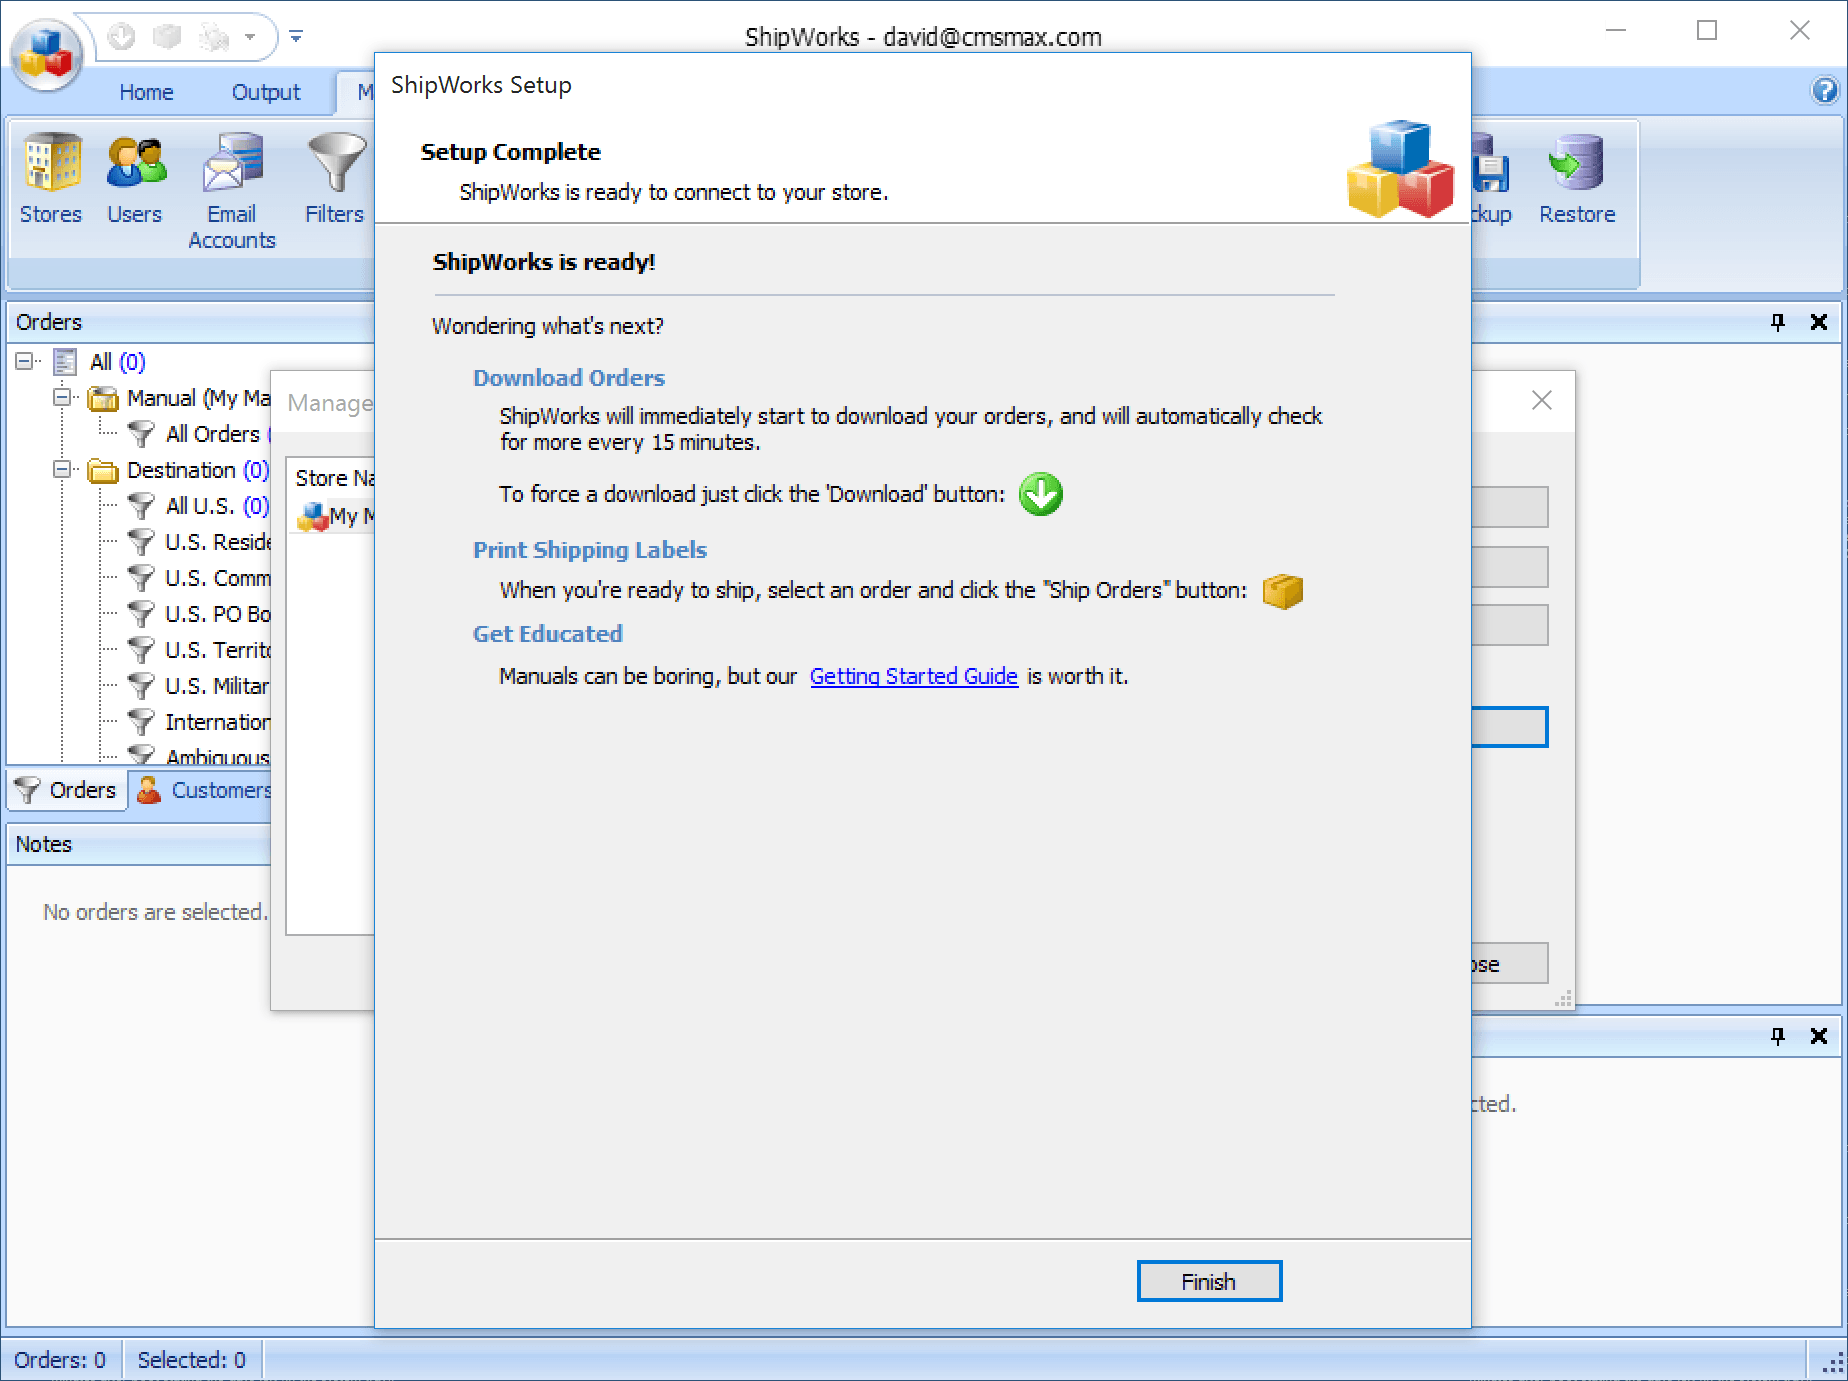Image resolution: width=1848 pixels, height=1381 pixels.
Task: Click the ShipWorks cubes logo in dialog
Action: (1401, 168)
